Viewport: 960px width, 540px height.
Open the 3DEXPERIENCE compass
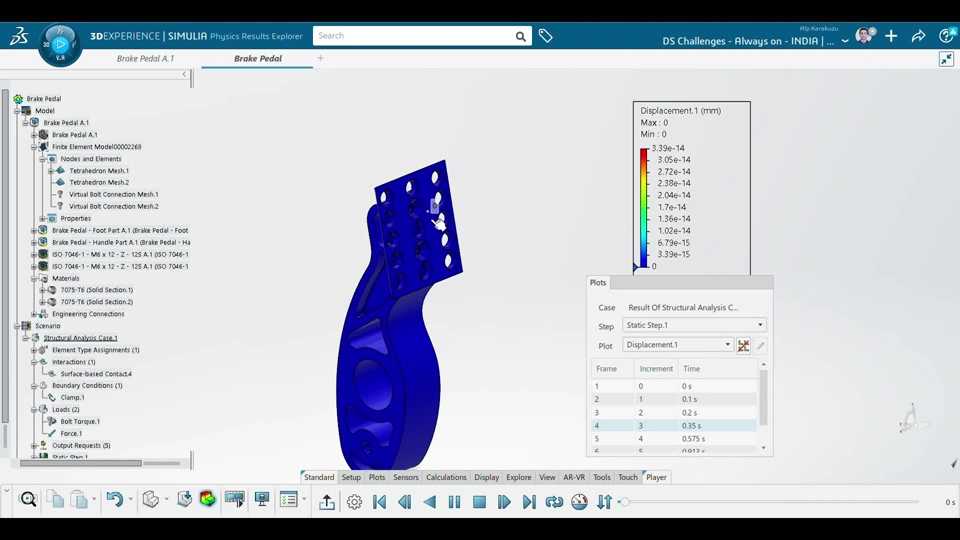pos(60,45)
